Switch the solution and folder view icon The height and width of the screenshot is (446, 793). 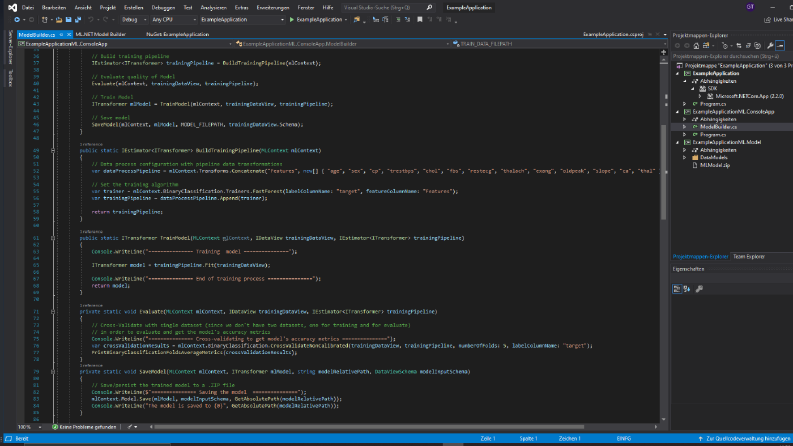pos(706,46)
